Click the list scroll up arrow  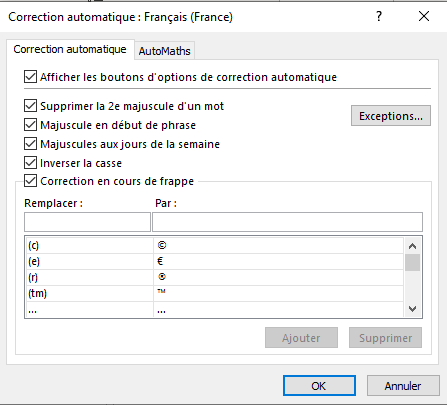tap(412, 246)
